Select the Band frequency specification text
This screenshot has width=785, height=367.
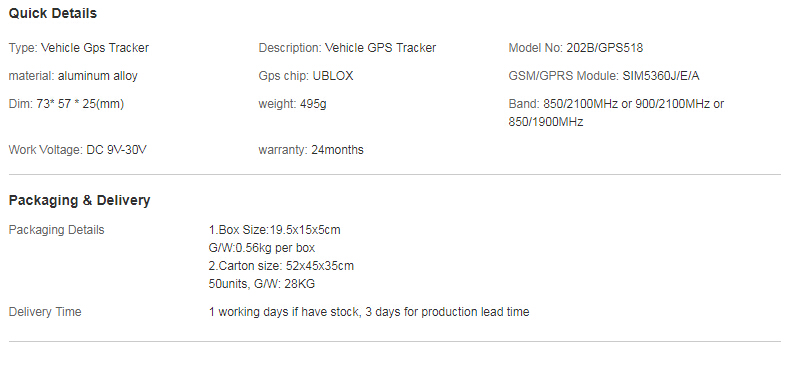click(616, 113)
